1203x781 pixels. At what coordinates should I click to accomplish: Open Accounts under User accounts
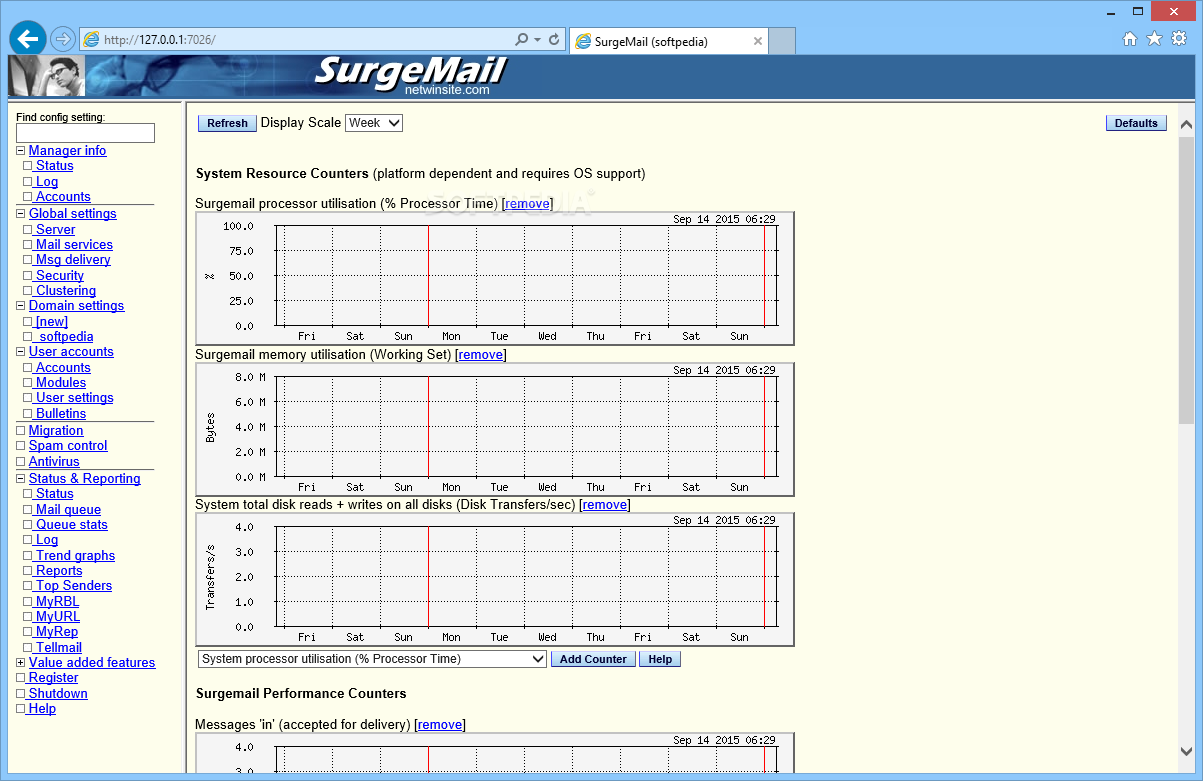tap(63, 368)
